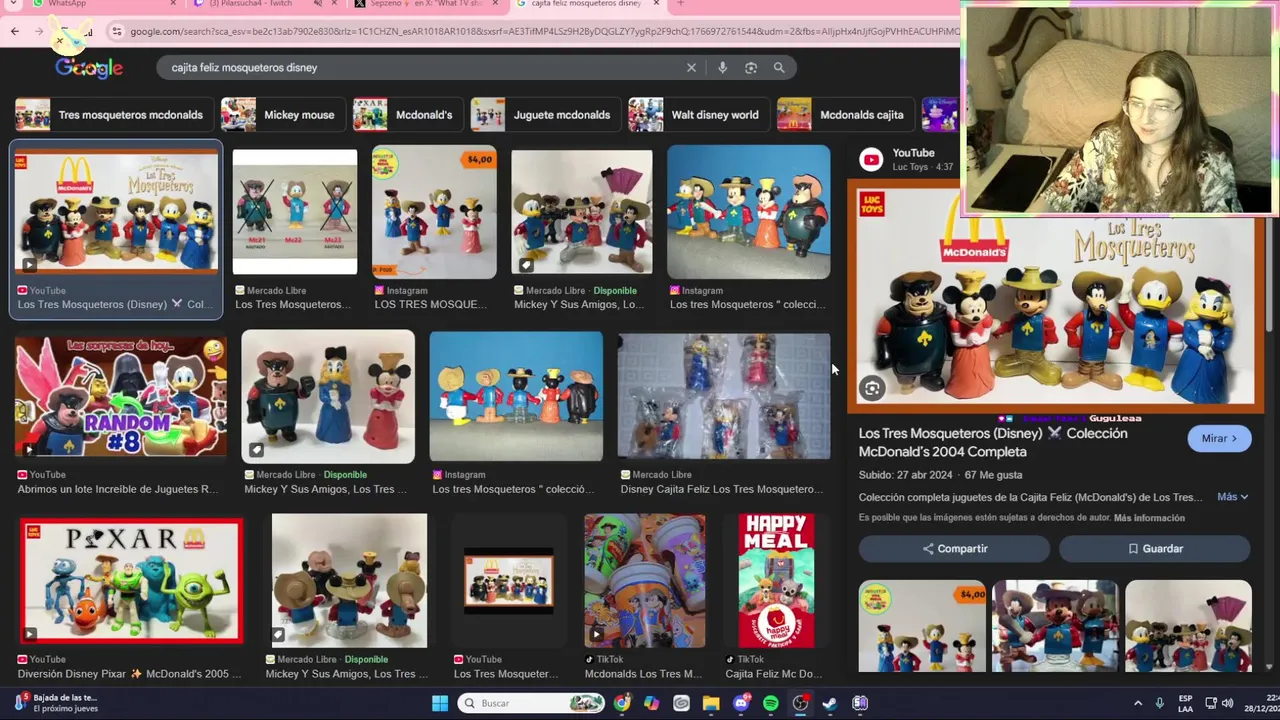Show hidden system tray icons
1280x720 pixels.
point(1138,703)
